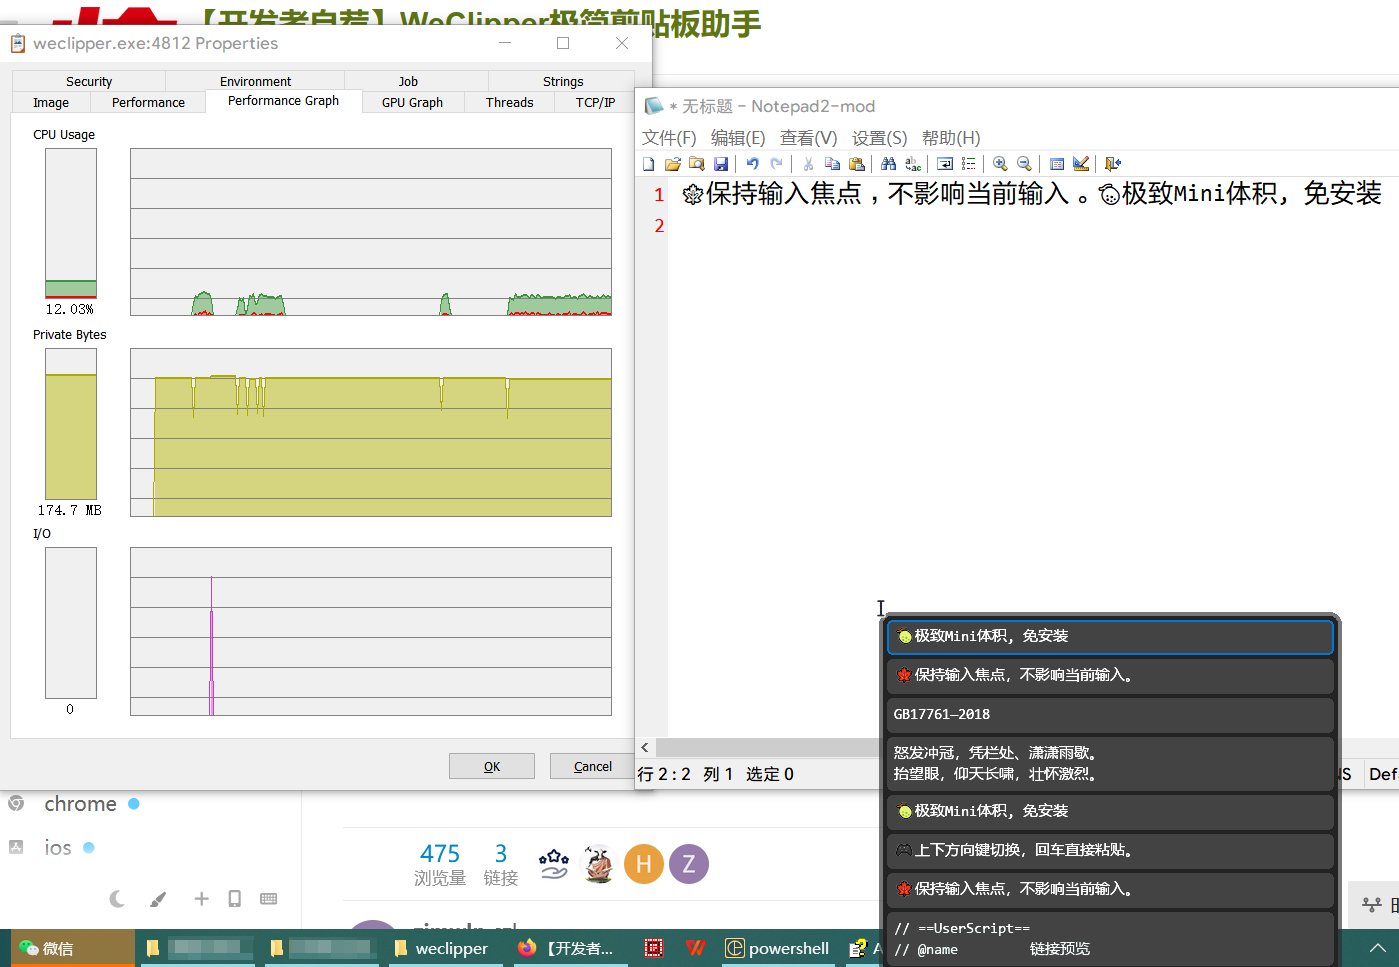
Task: Open Replace using the ab-ac icon
Action: 913,164
